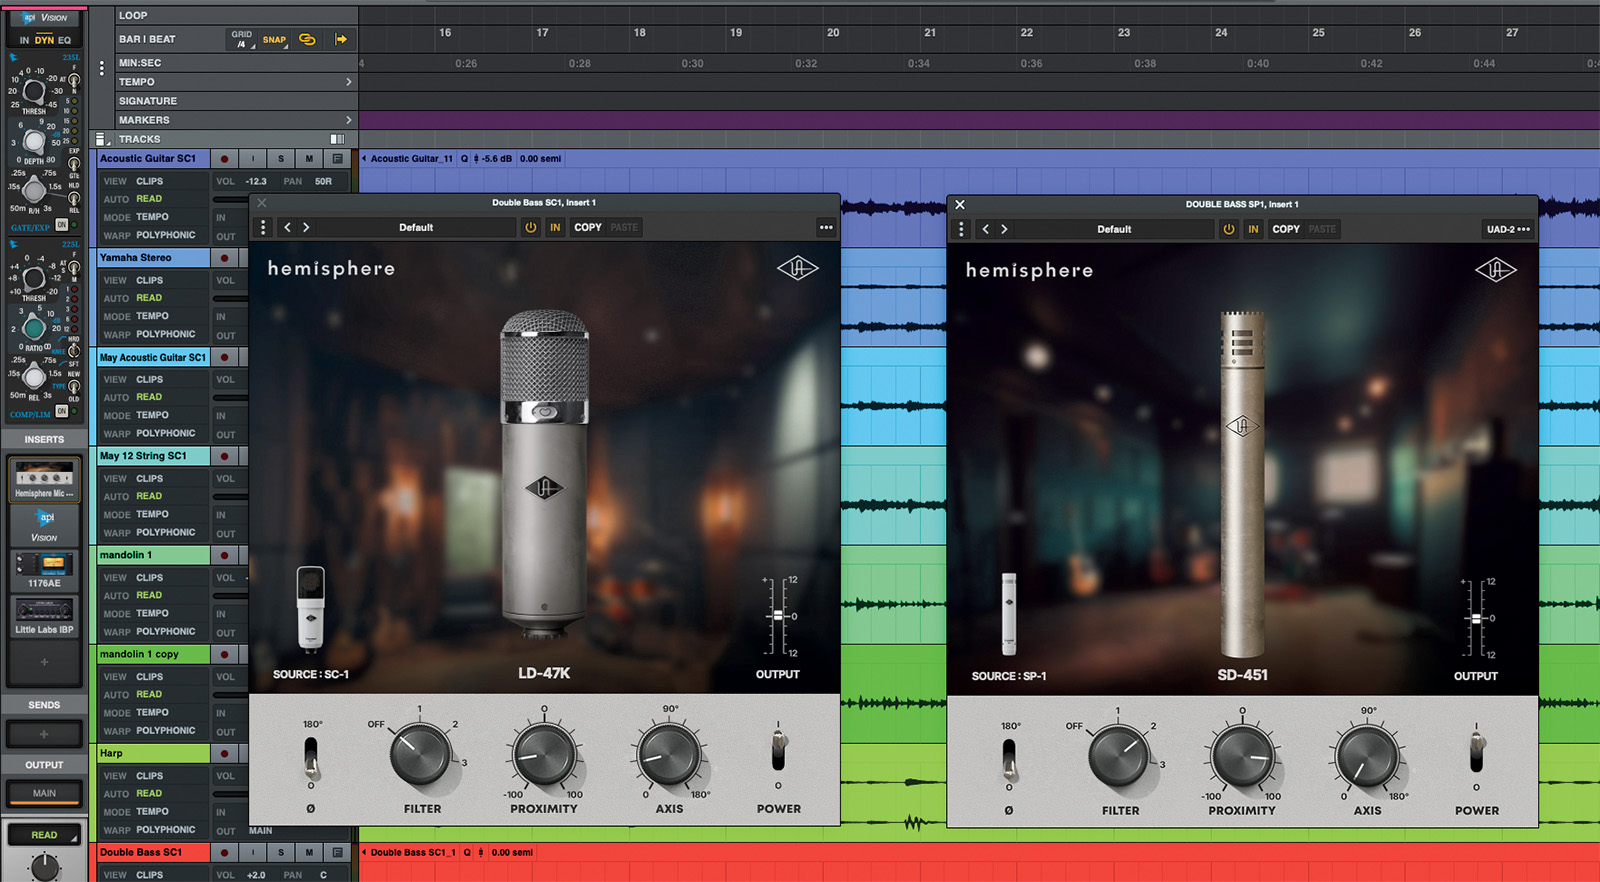Click bar 20 on the timeline ruler
This screenshot has height=882, width=1600.
click(x=833, y=33)
